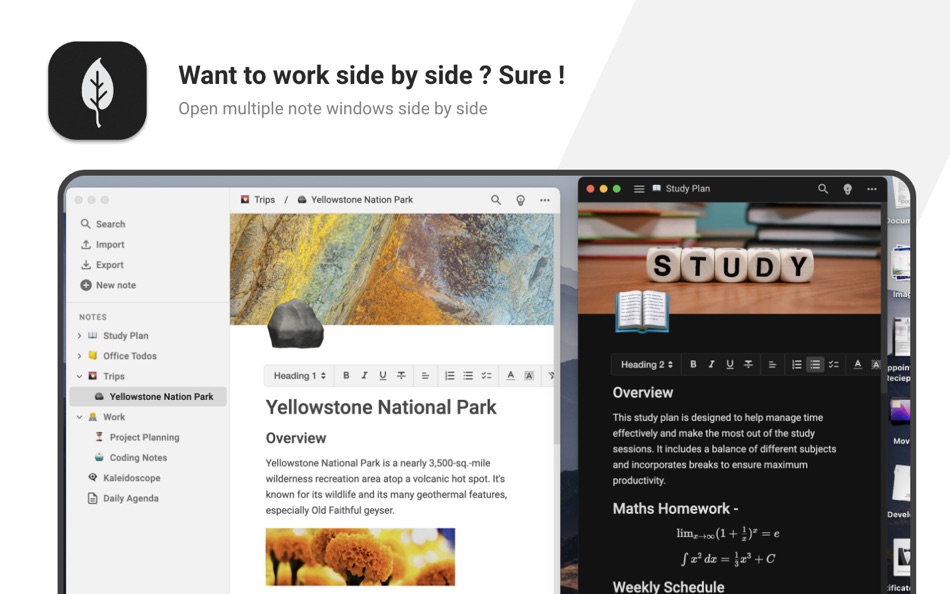Insert bullet list in Yellowstone toolbar
Screen dimensions: 950x594
[x=468, y=376]
